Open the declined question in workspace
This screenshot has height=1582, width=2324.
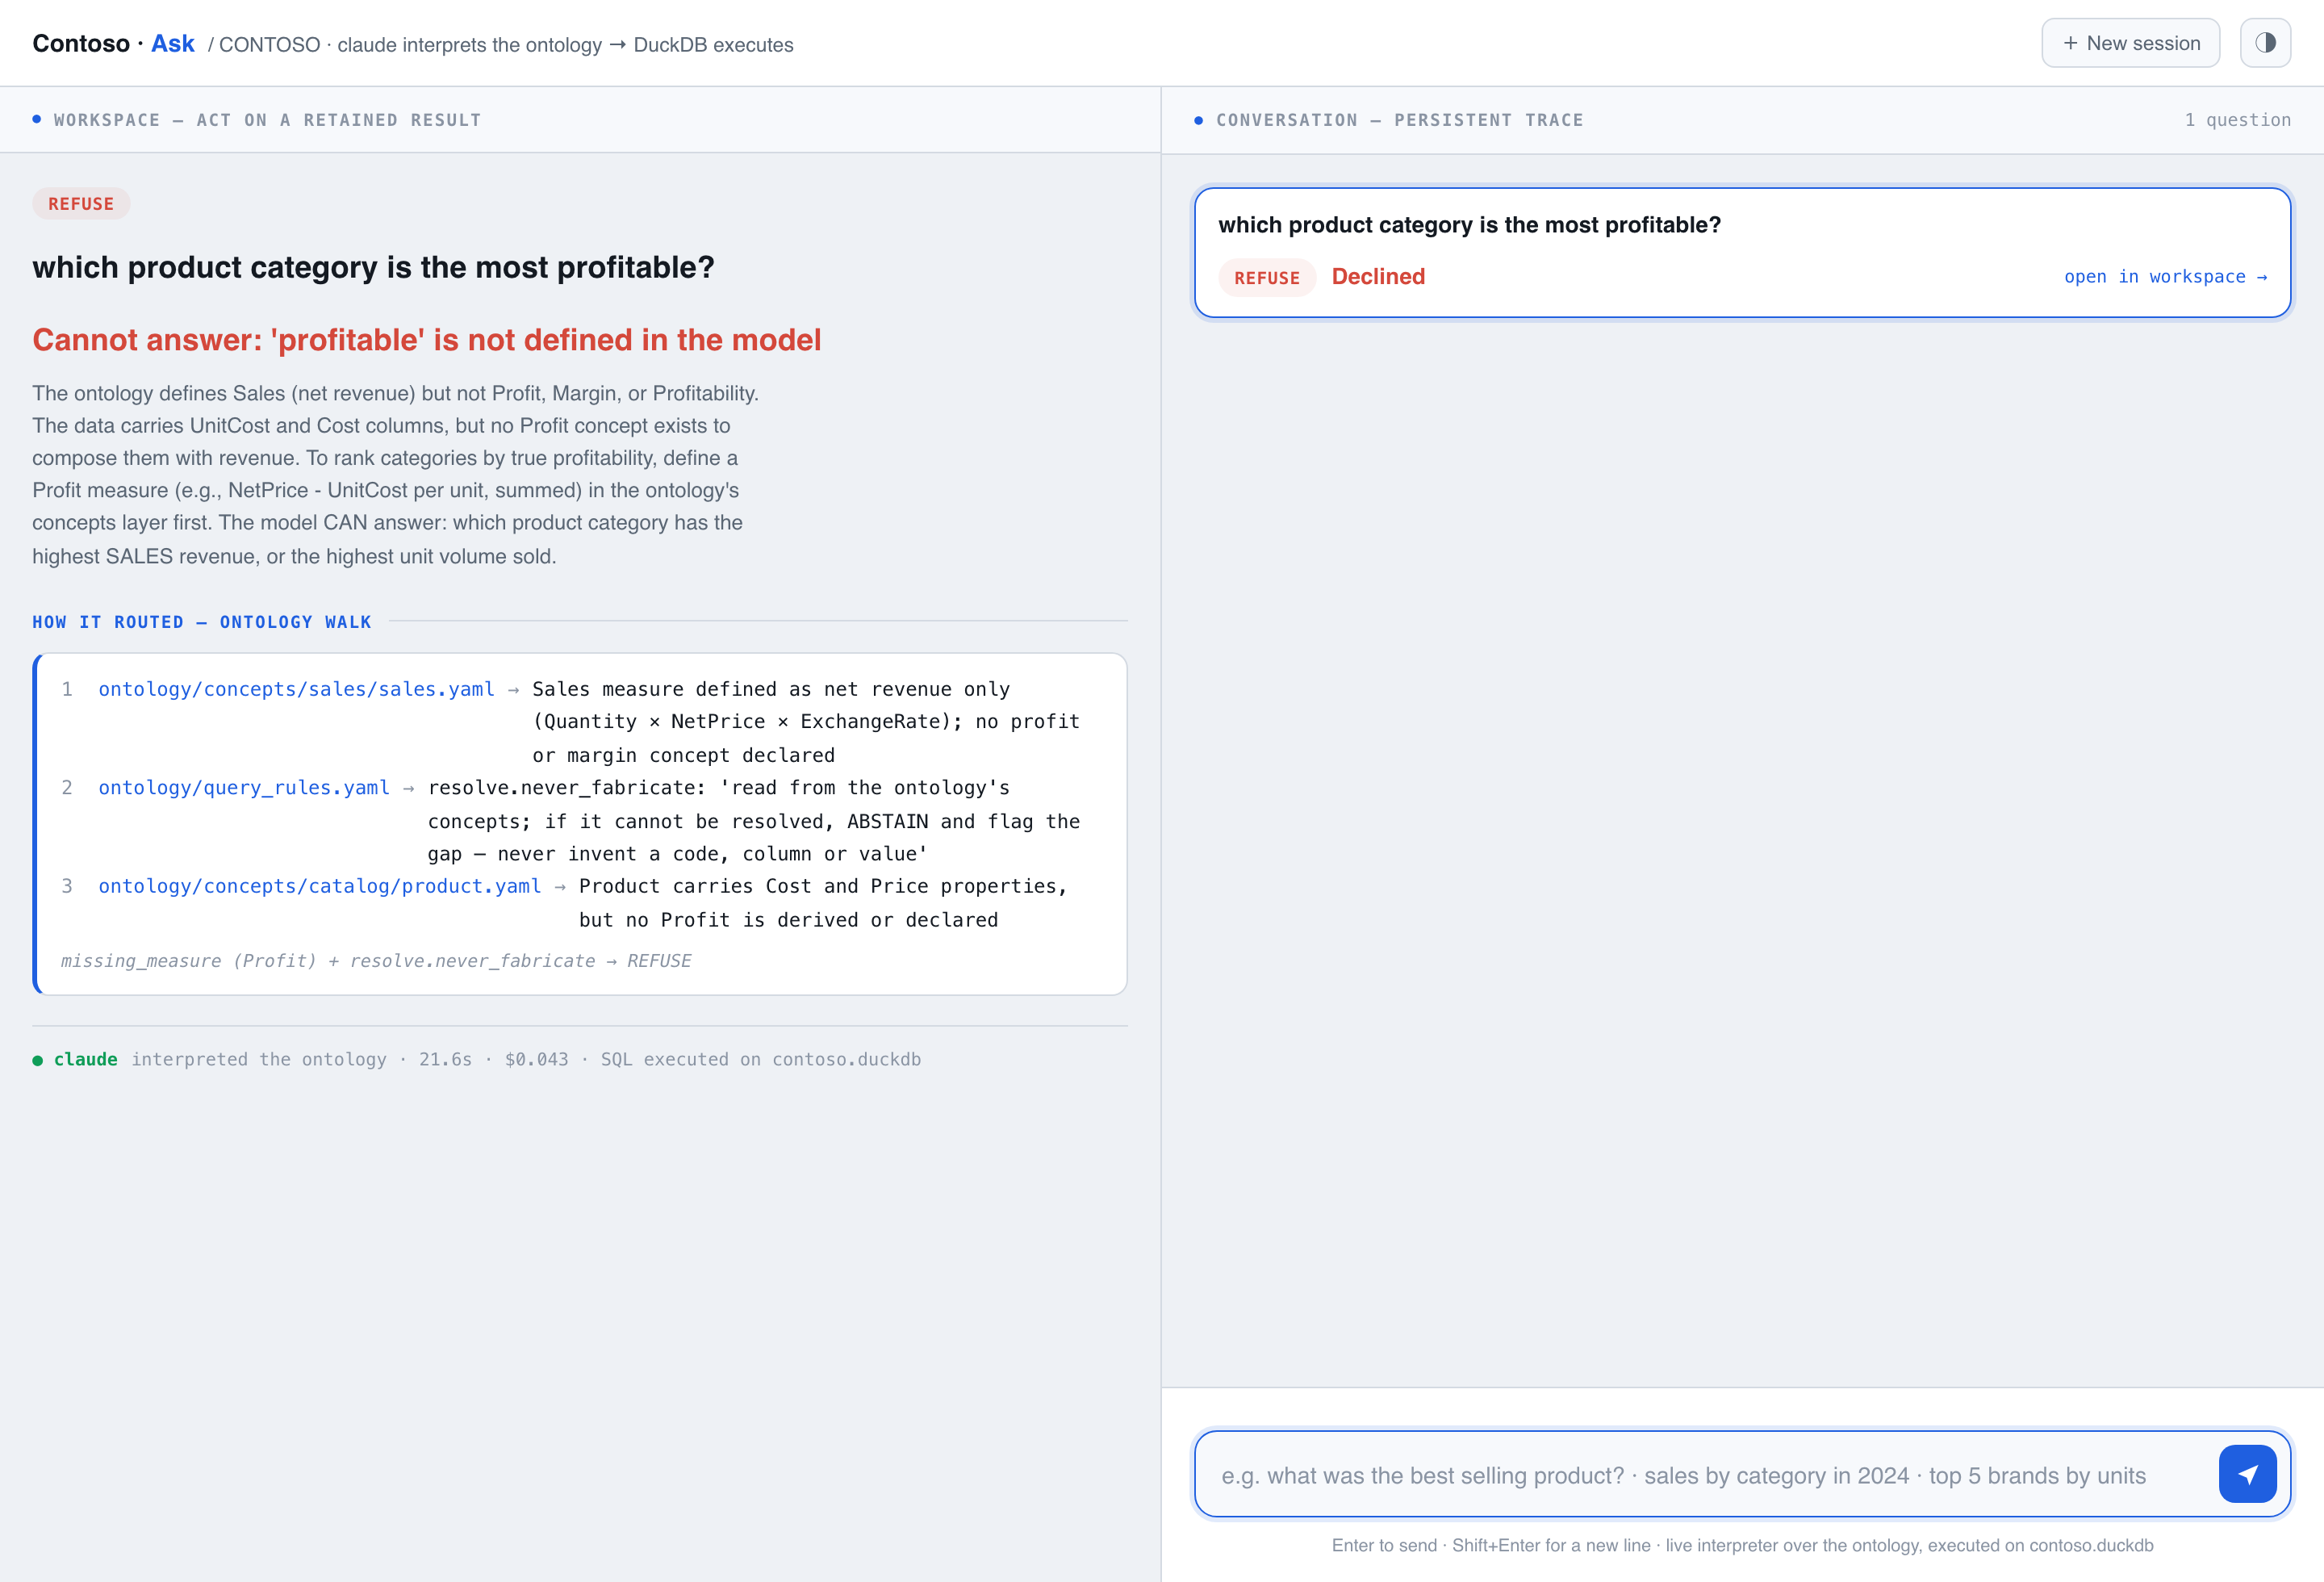click(x=2165, y=277)
